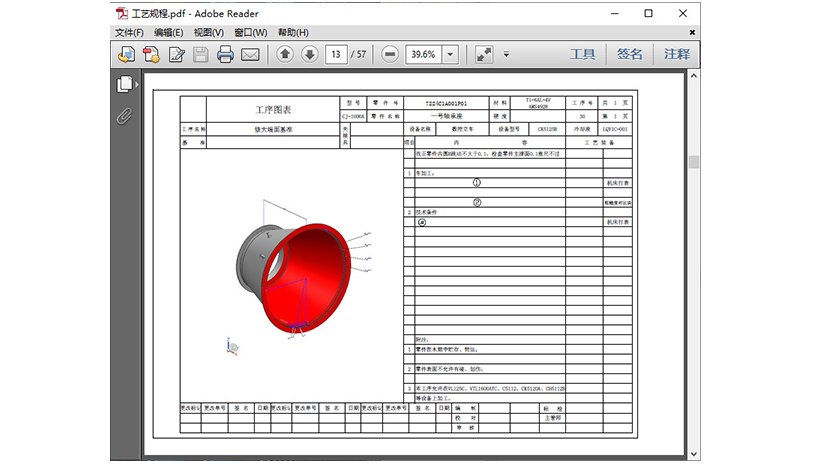Screen dimensions: 830x467
Task: Show the page thumbnails panel
Action: point(125,85)
